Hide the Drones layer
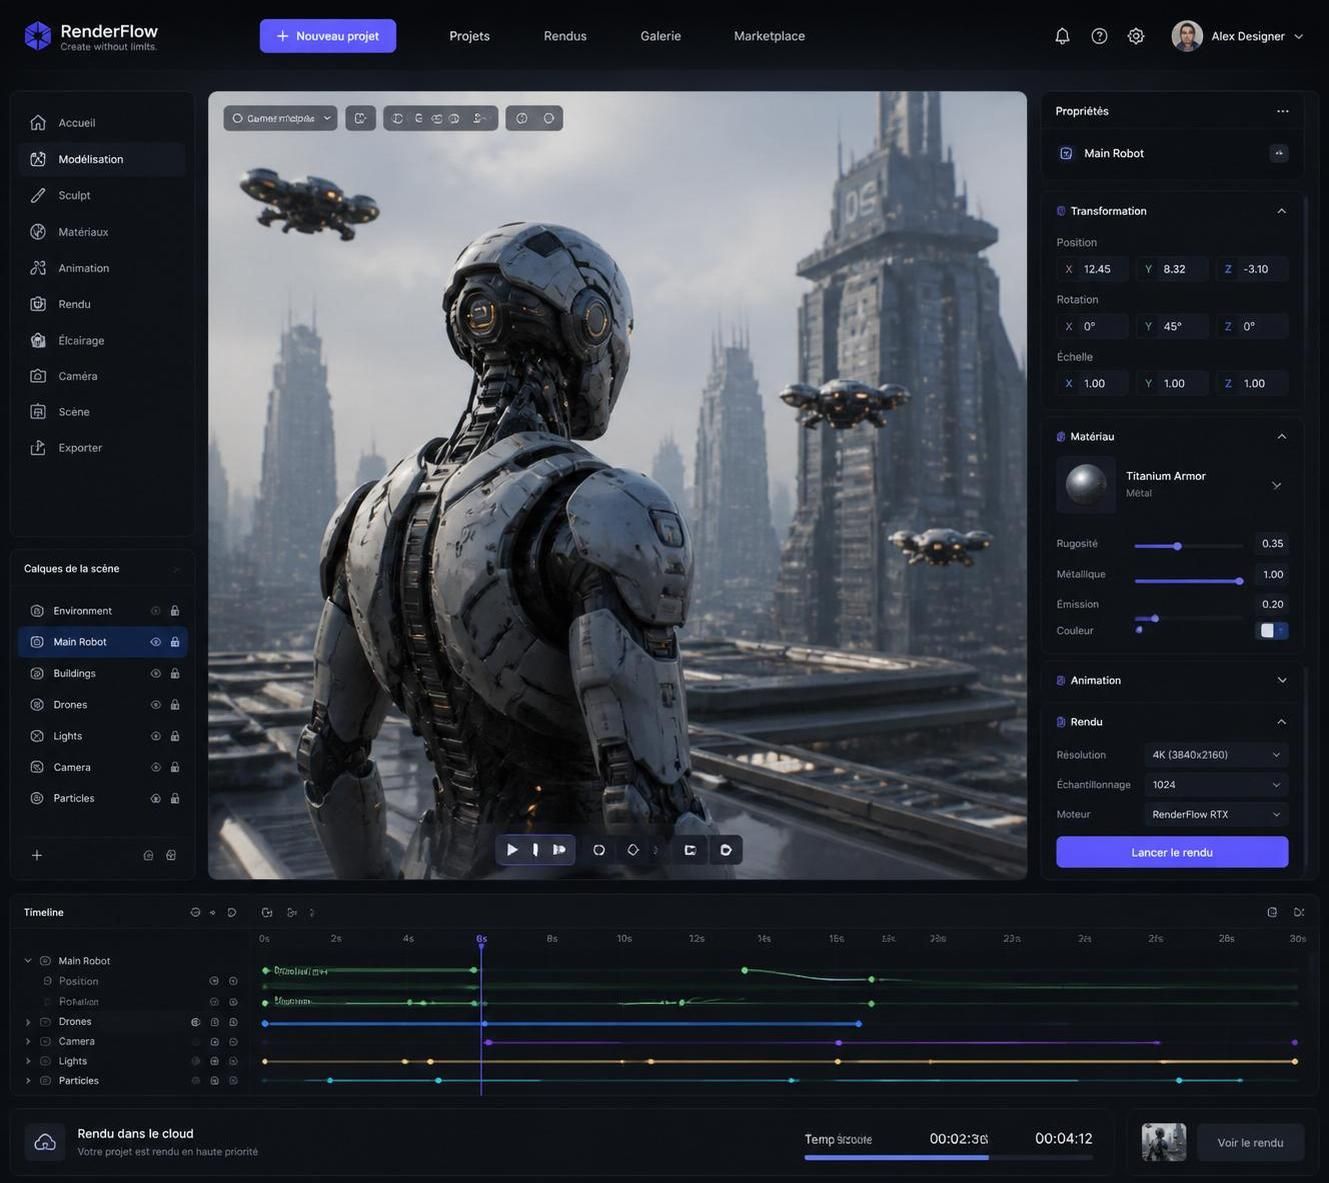Screen dimensions: 1329x1183 pos(155,705)
